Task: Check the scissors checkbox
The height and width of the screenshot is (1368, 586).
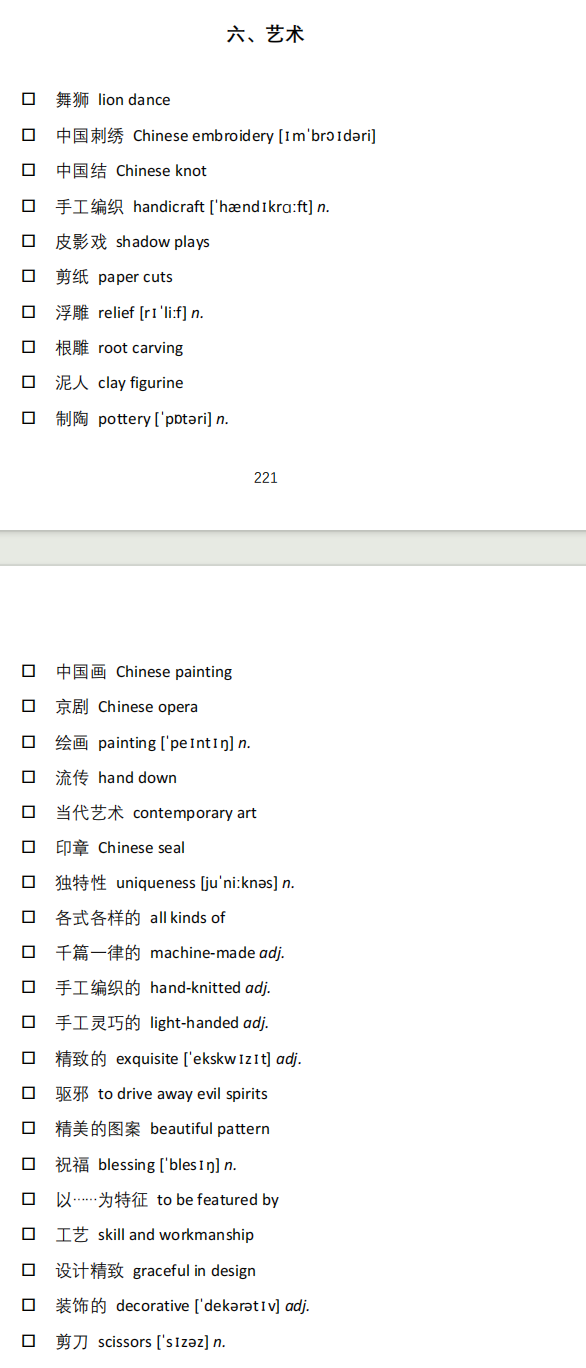Action: click(29, 1341)
